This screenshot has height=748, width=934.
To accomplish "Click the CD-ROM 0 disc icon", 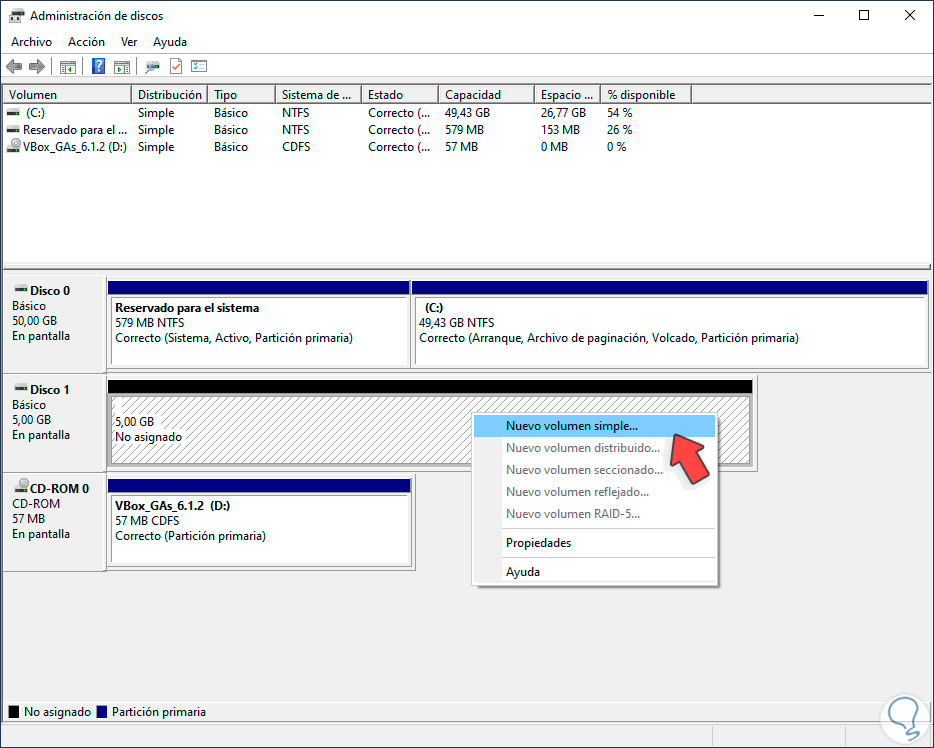I will [21, 485].
